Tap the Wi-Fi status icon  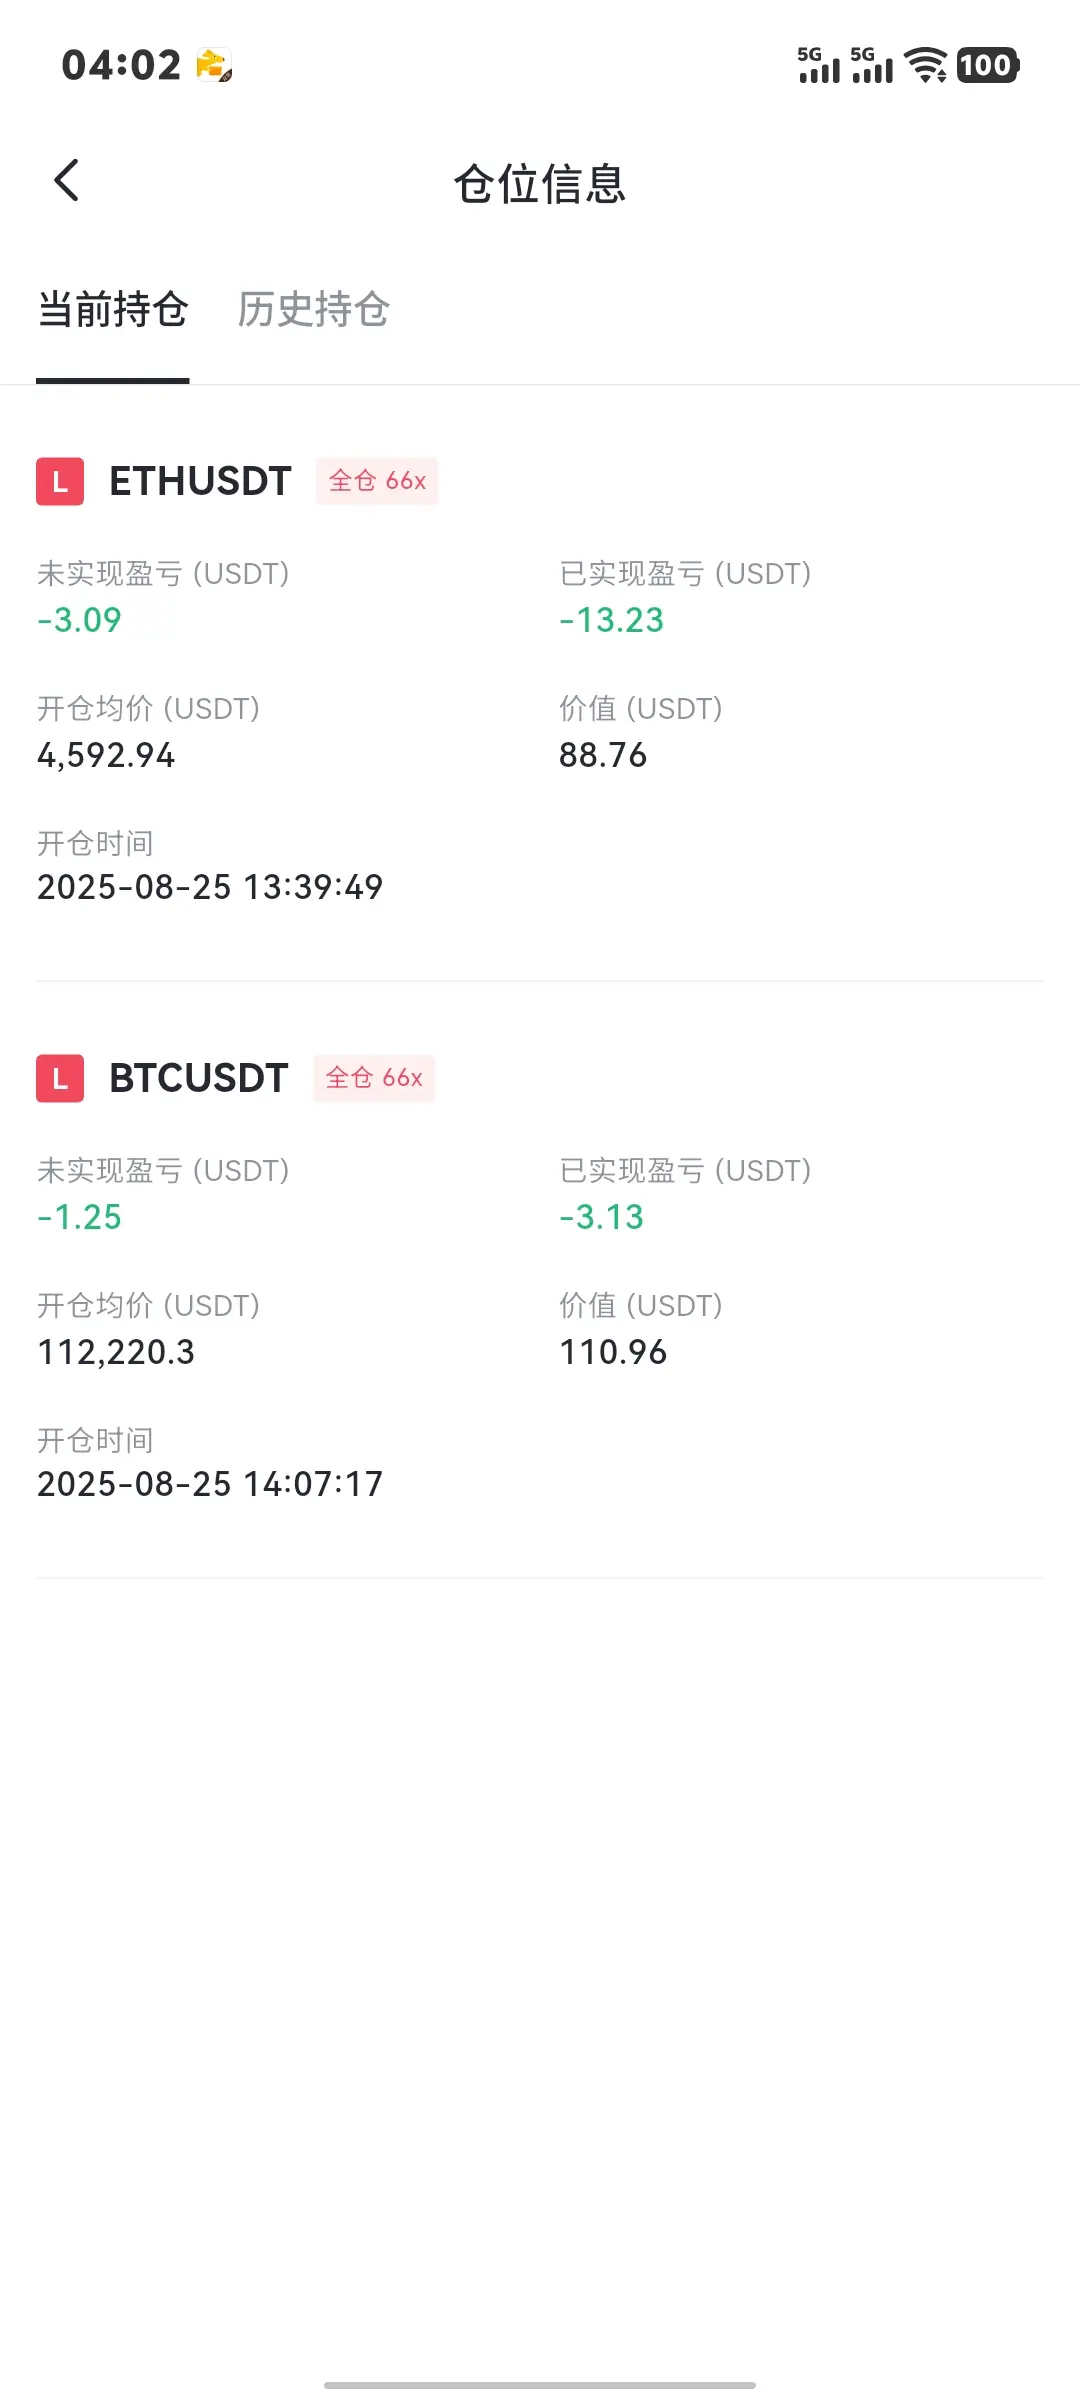click(x=926, y=65)
